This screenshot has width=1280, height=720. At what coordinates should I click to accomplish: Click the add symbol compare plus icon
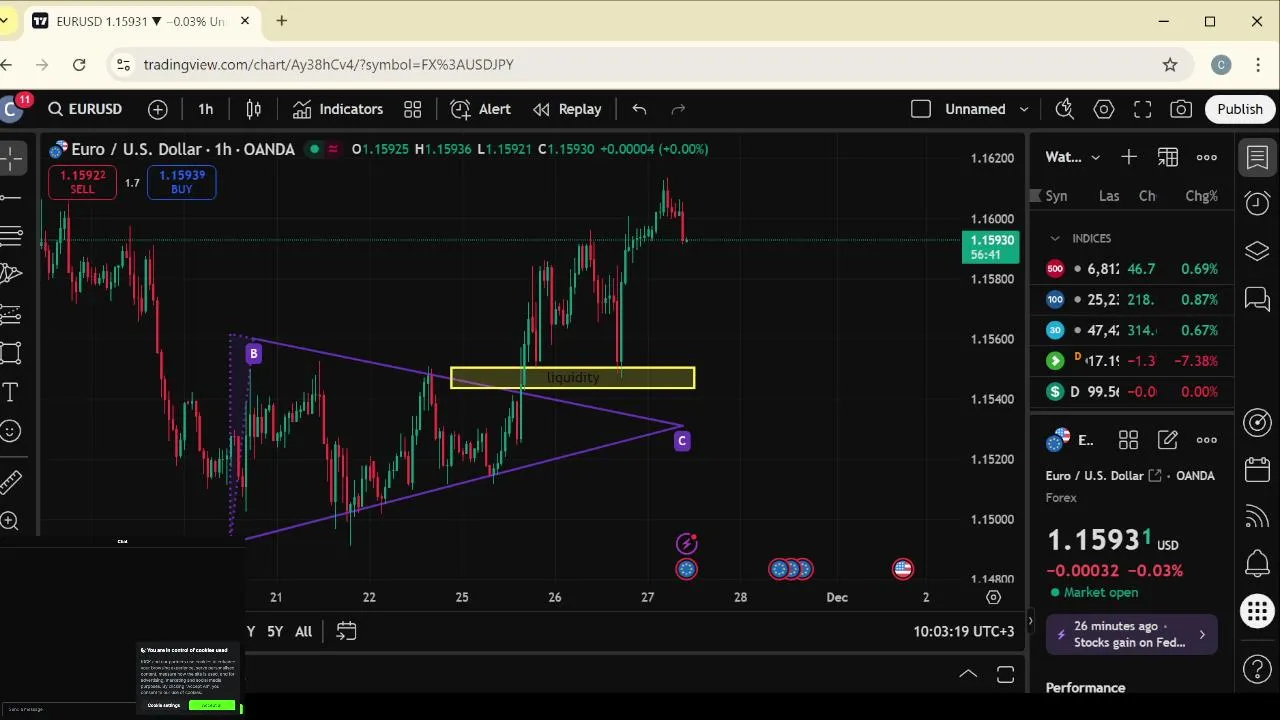(158, 109)
